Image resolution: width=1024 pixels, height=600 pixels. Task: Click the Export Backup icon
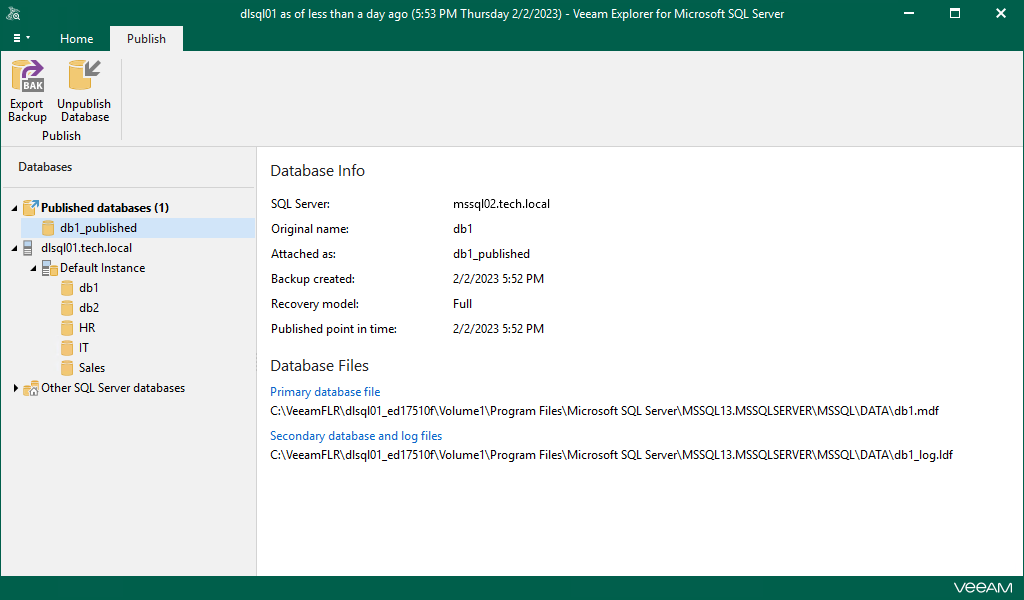pos(27,77)
